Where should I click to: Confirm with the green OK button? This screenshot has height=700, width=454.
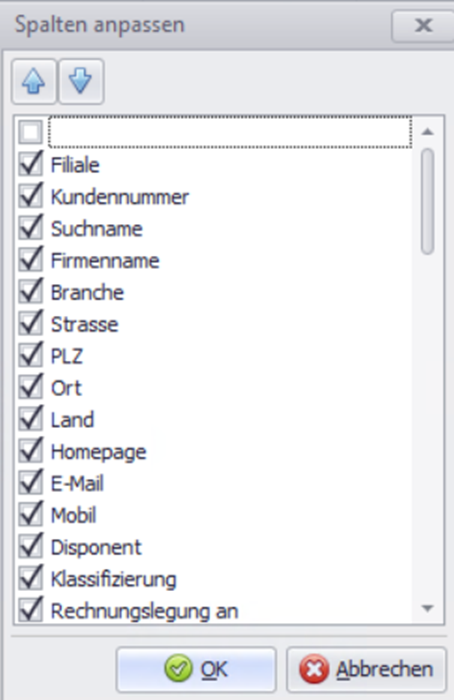pyautogui.click(x=196, y=669)
